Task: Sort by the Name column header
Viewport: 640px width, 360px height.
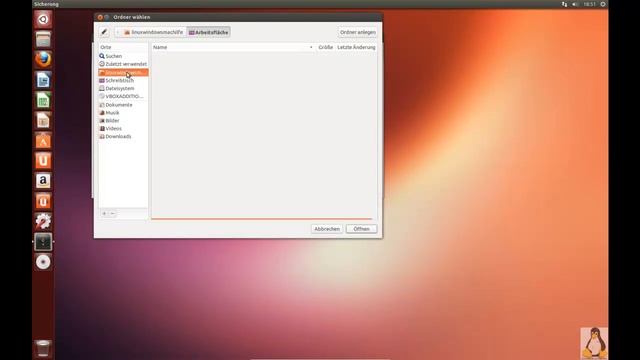Action: (x=233, y=47)
